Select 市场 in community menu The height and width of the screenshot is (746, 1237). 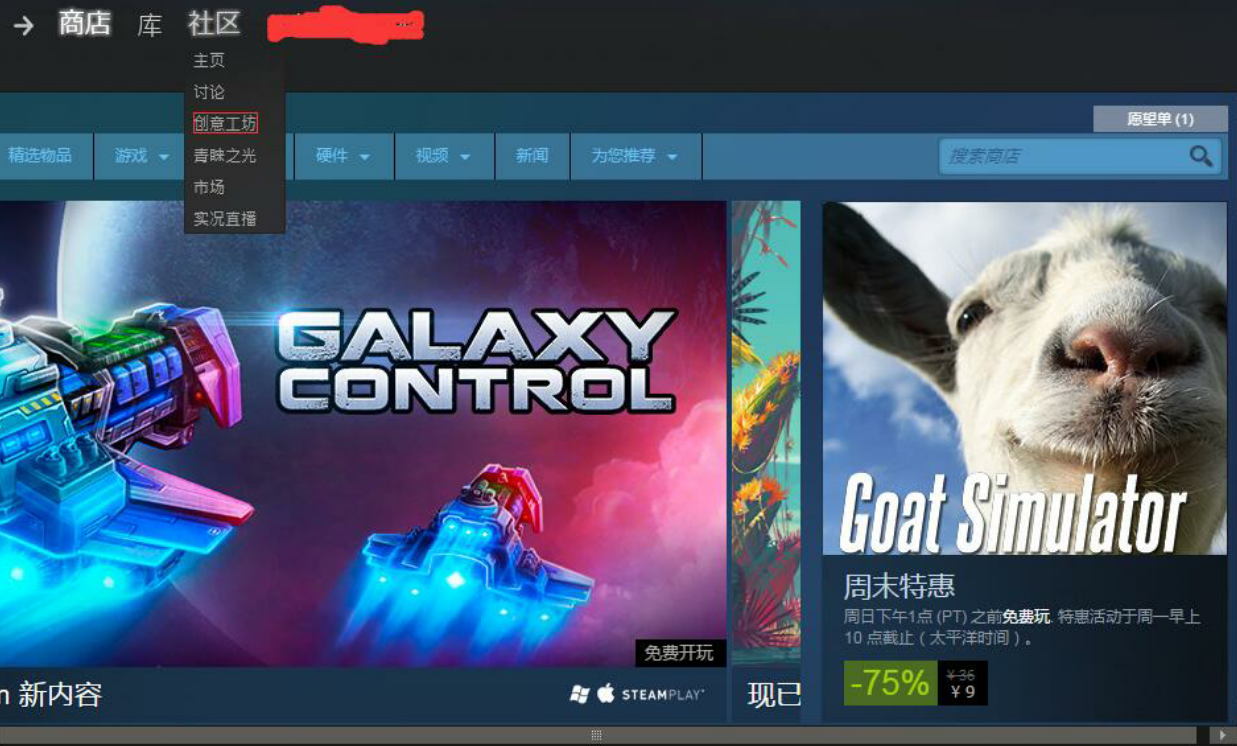pyautogui.click(x=209, y=187)
